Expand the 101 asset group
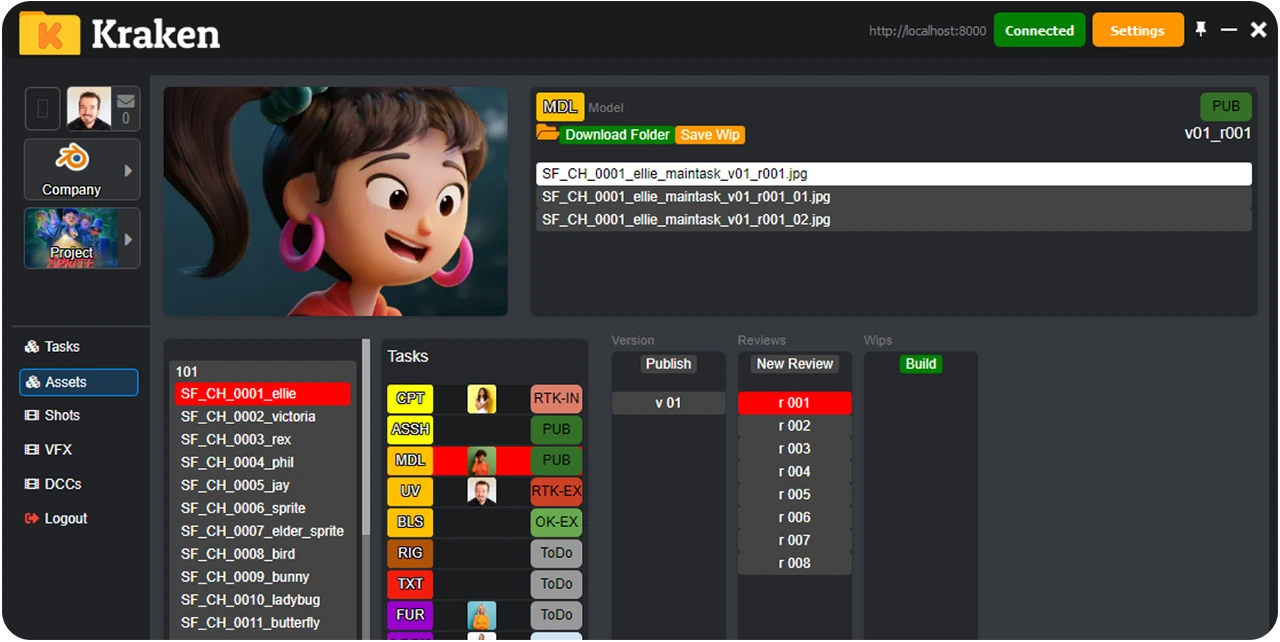 (187, 371)
